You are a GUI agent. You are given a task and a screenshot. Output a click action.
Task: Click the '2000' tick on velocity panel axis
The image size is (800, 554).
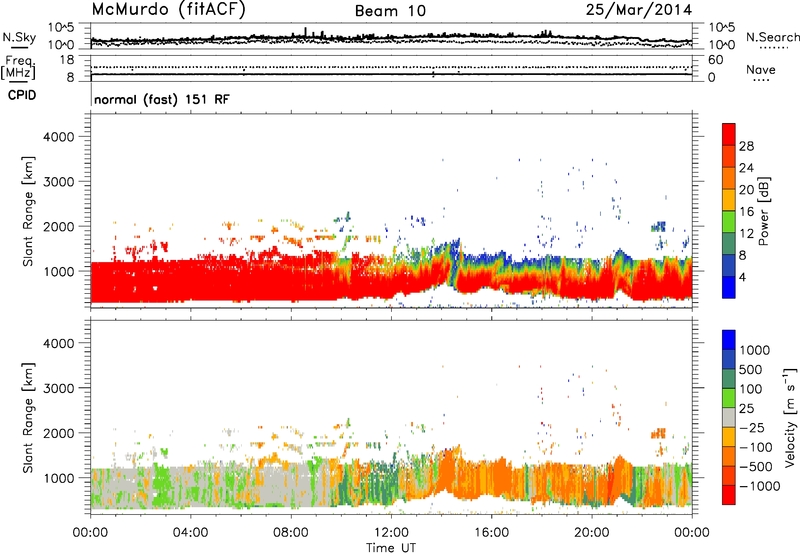click(58, 433)
